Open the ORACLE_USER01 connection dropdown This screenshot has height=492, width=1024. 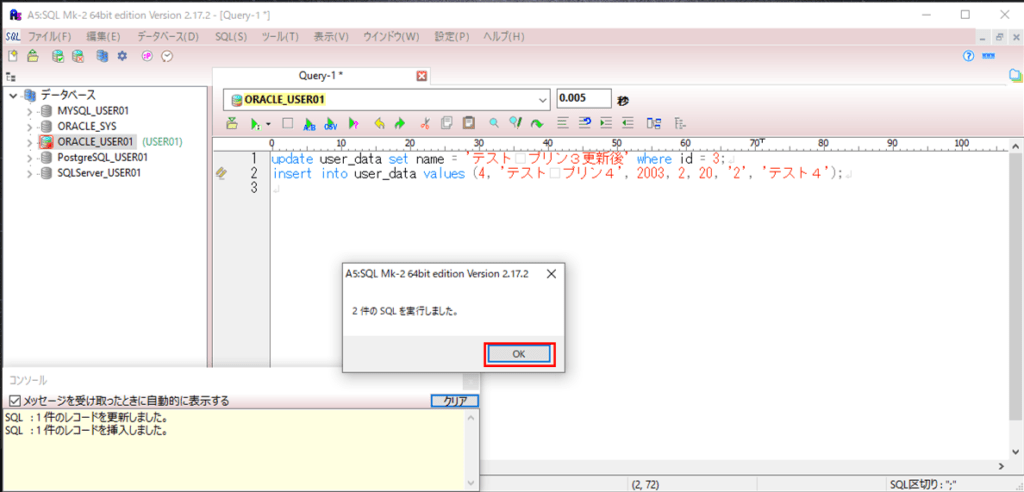point(543,99)
